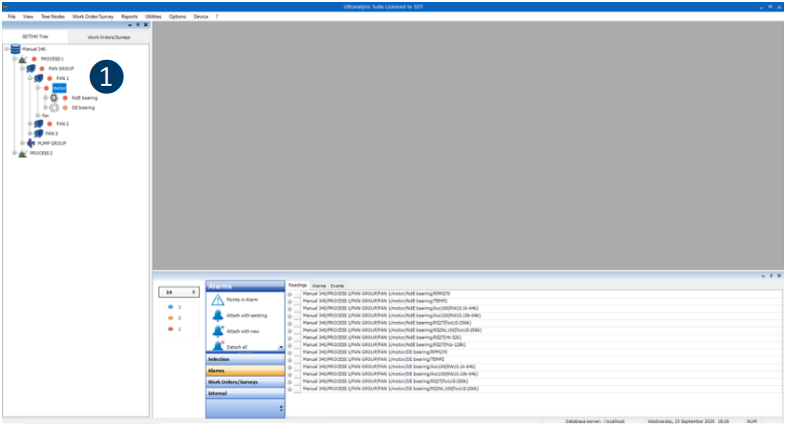Screen dimensions: 787x427
Task: Open the Internal panel section
Action: point(245,393)
